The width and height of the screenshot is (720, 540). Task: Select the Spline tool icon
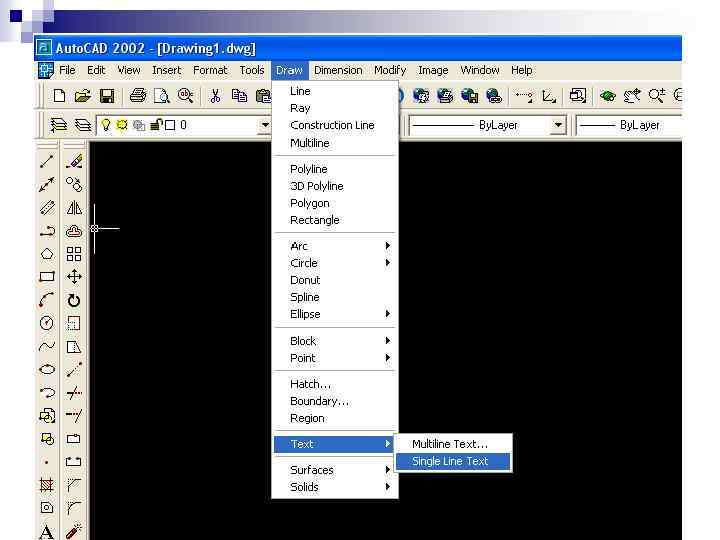pyautogui.click(x=47, y=346)
